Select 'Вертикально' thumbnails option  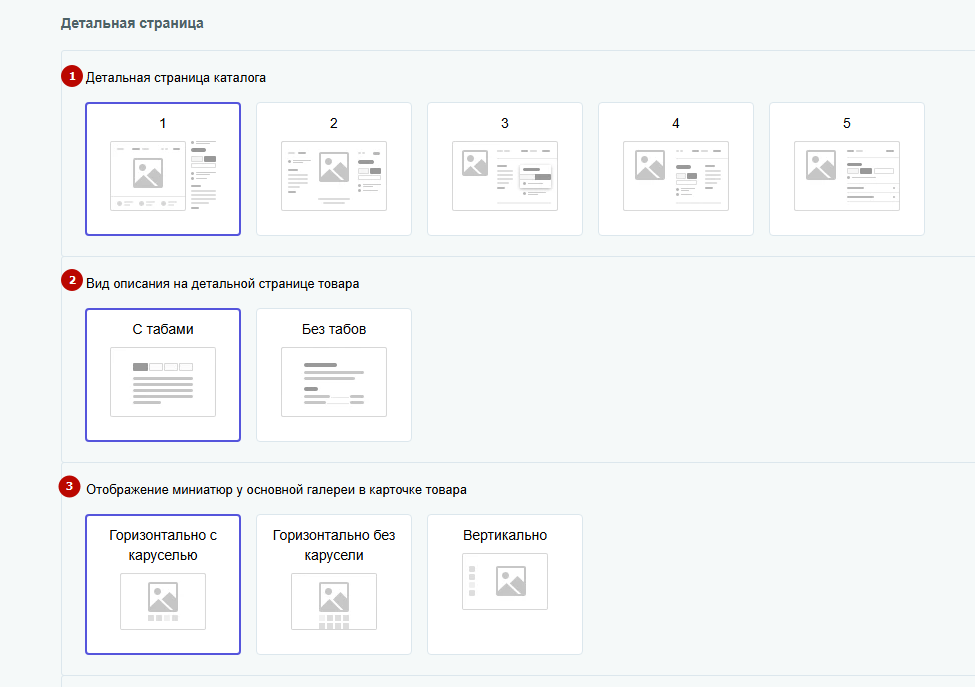[505, 584]
